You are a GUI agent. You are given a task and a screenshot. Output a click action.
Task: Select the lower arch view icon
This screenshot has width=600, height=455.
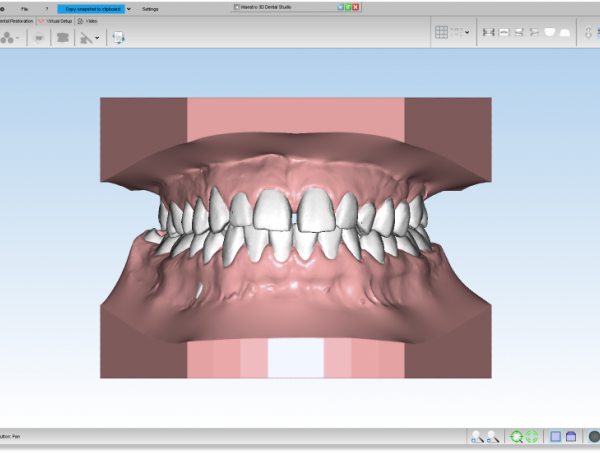(564, 33)
